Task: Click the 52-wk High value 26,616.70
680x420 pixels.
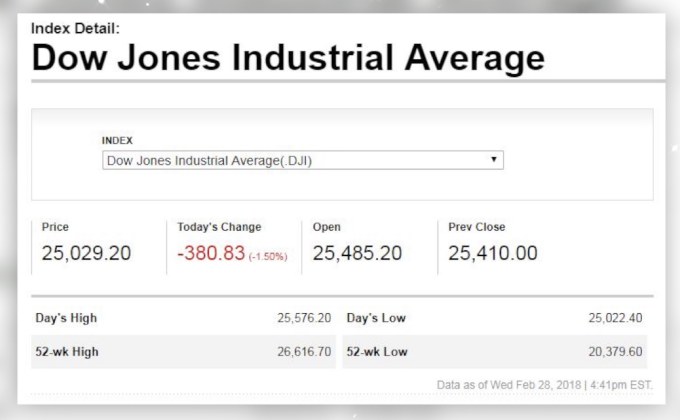Action: coord(304,352)
